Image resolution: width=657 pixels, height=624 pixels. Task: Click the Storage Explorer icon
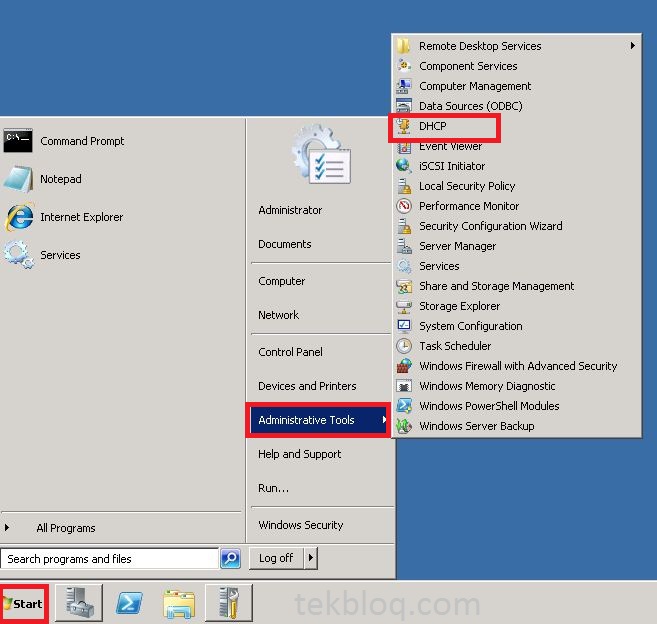tap(404, 306)
